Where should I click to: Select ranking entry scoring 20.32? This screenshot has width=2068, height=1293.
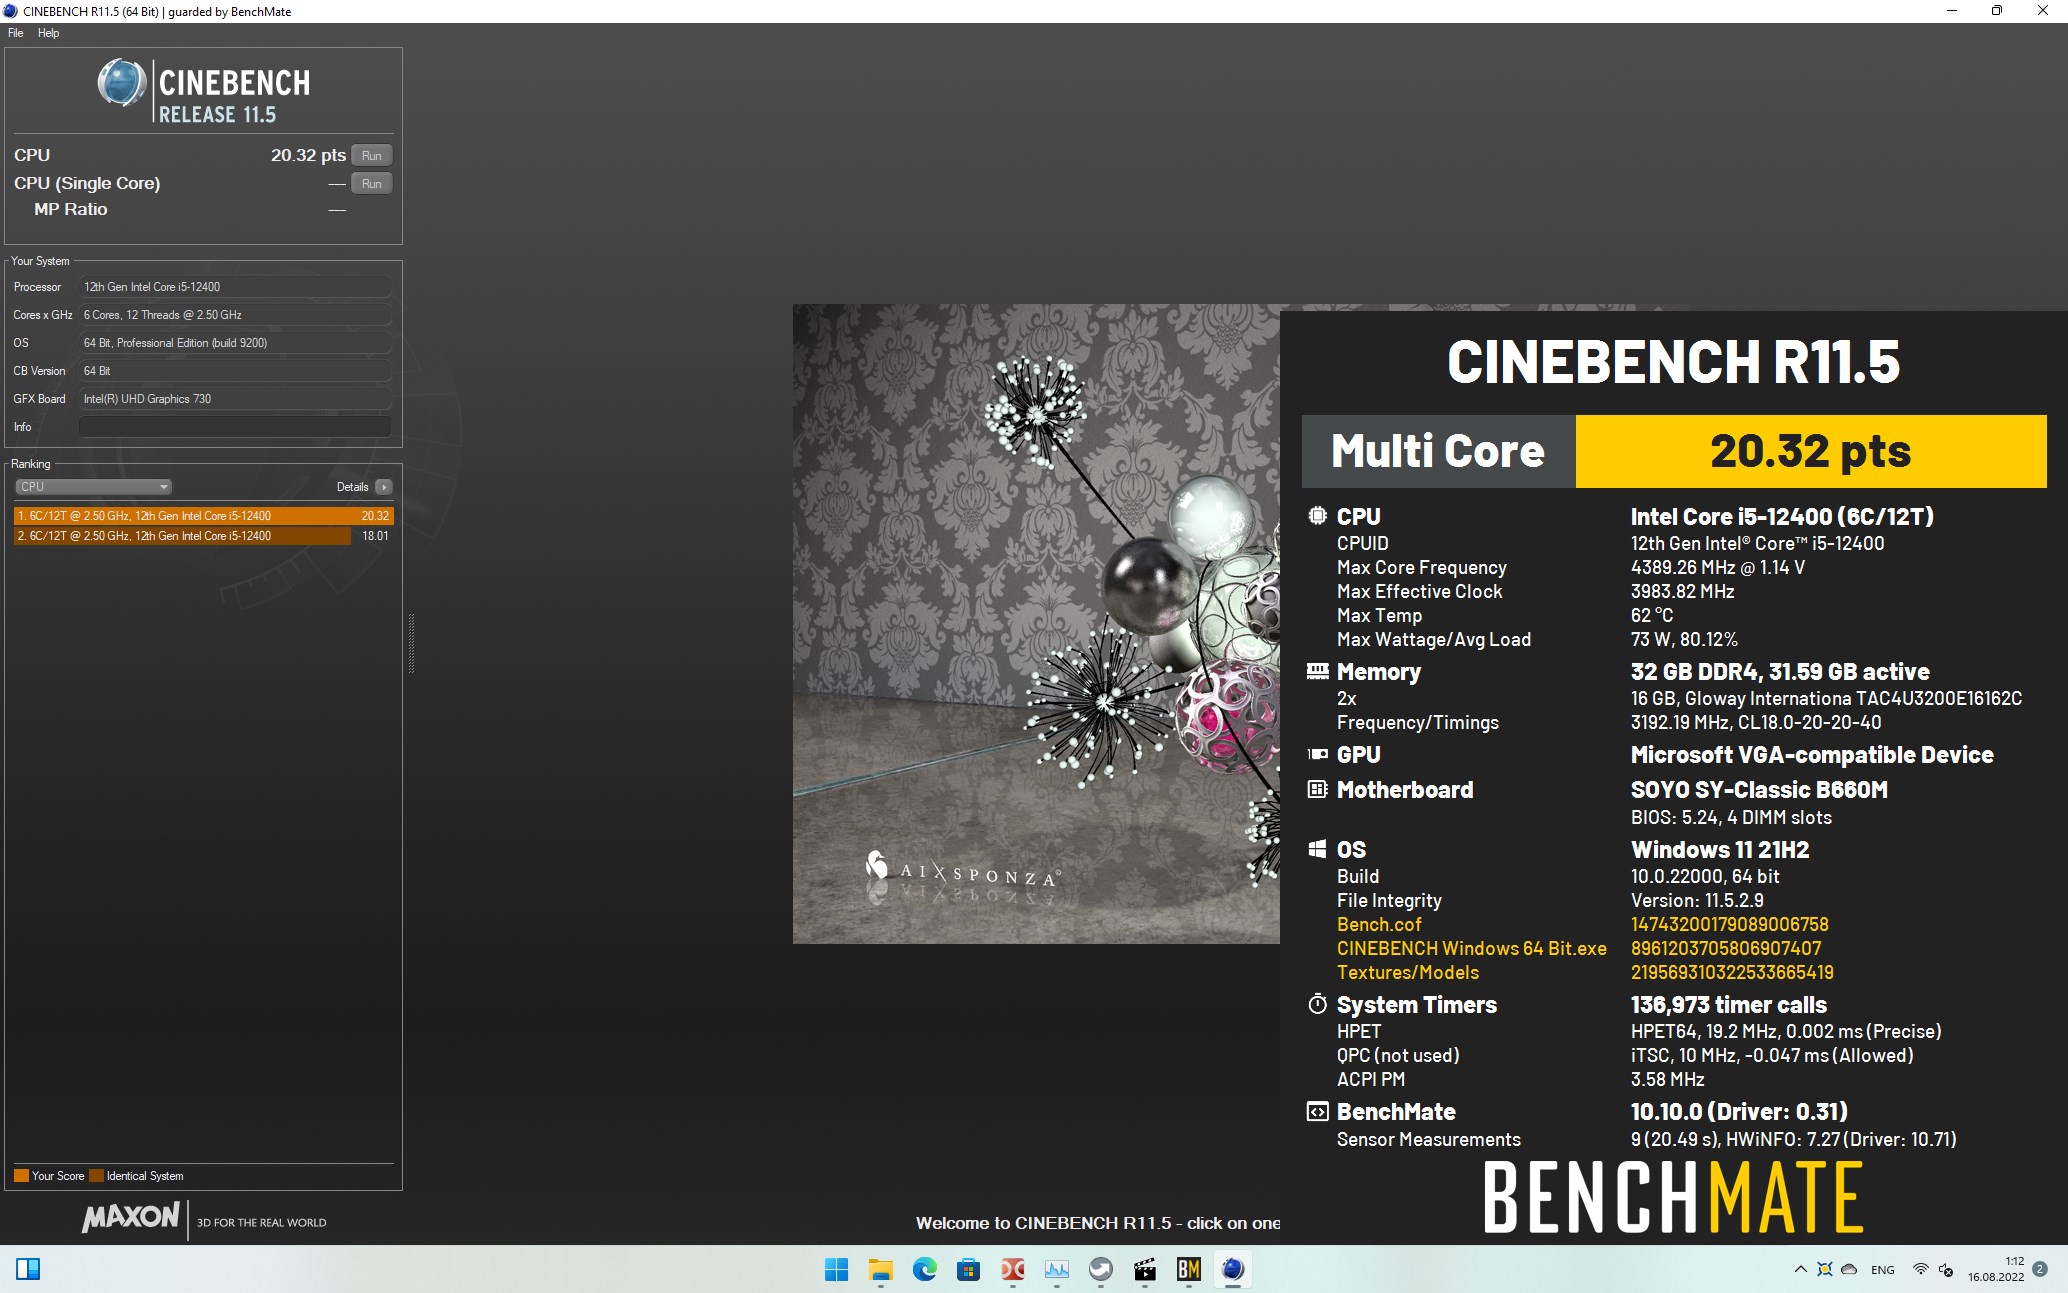203,516
